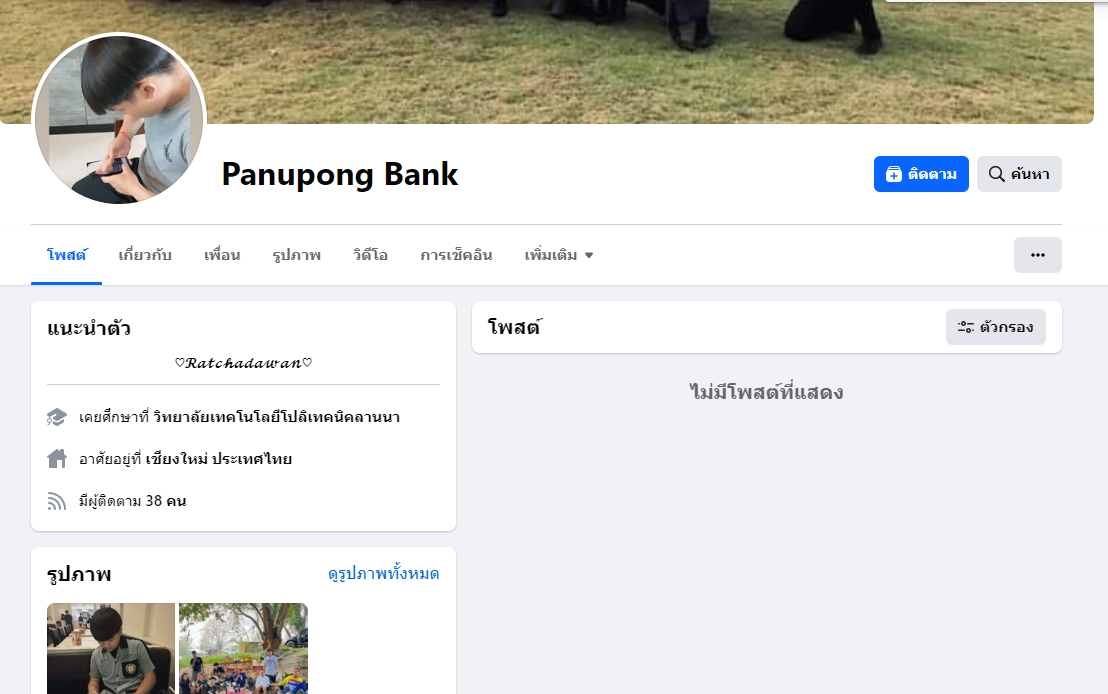Select the วิดีโอ tab
The width and height of the screenshot is (1108, 694).
pos(370,255)
